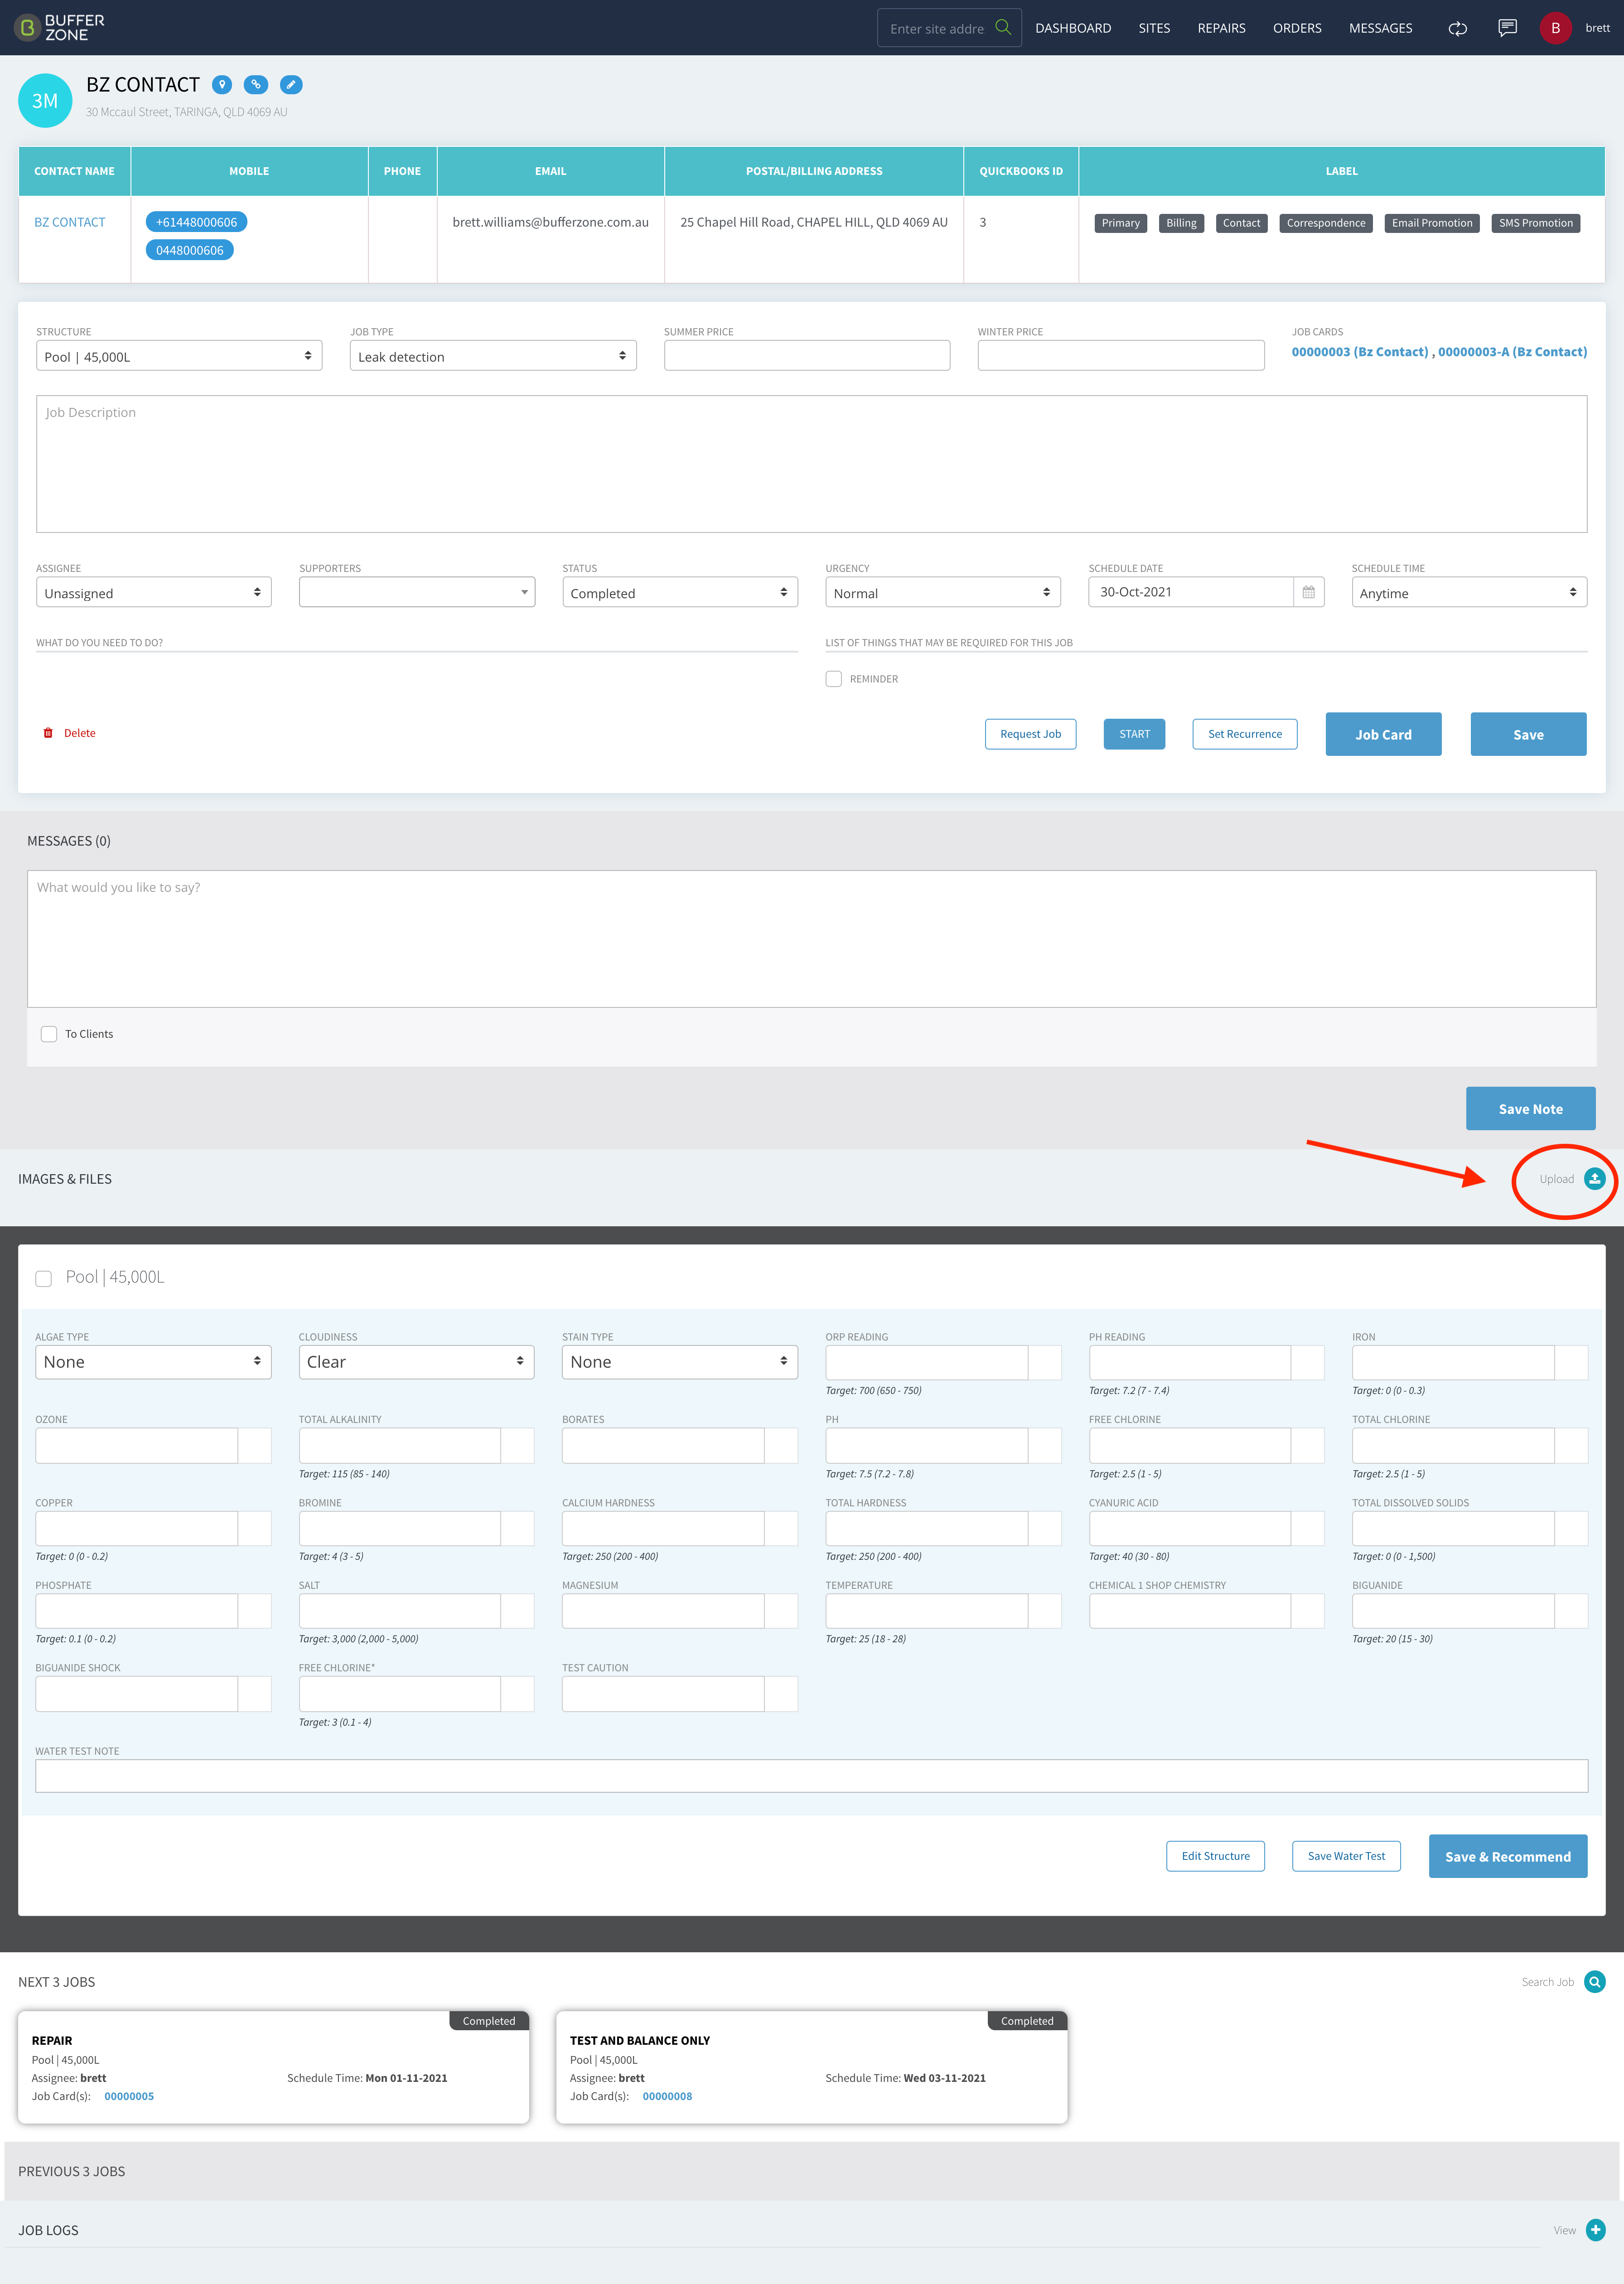The image size is (1624, 2284).
Task: Click the Upload icon in Images & Files
Action: pos(1595,1179)
